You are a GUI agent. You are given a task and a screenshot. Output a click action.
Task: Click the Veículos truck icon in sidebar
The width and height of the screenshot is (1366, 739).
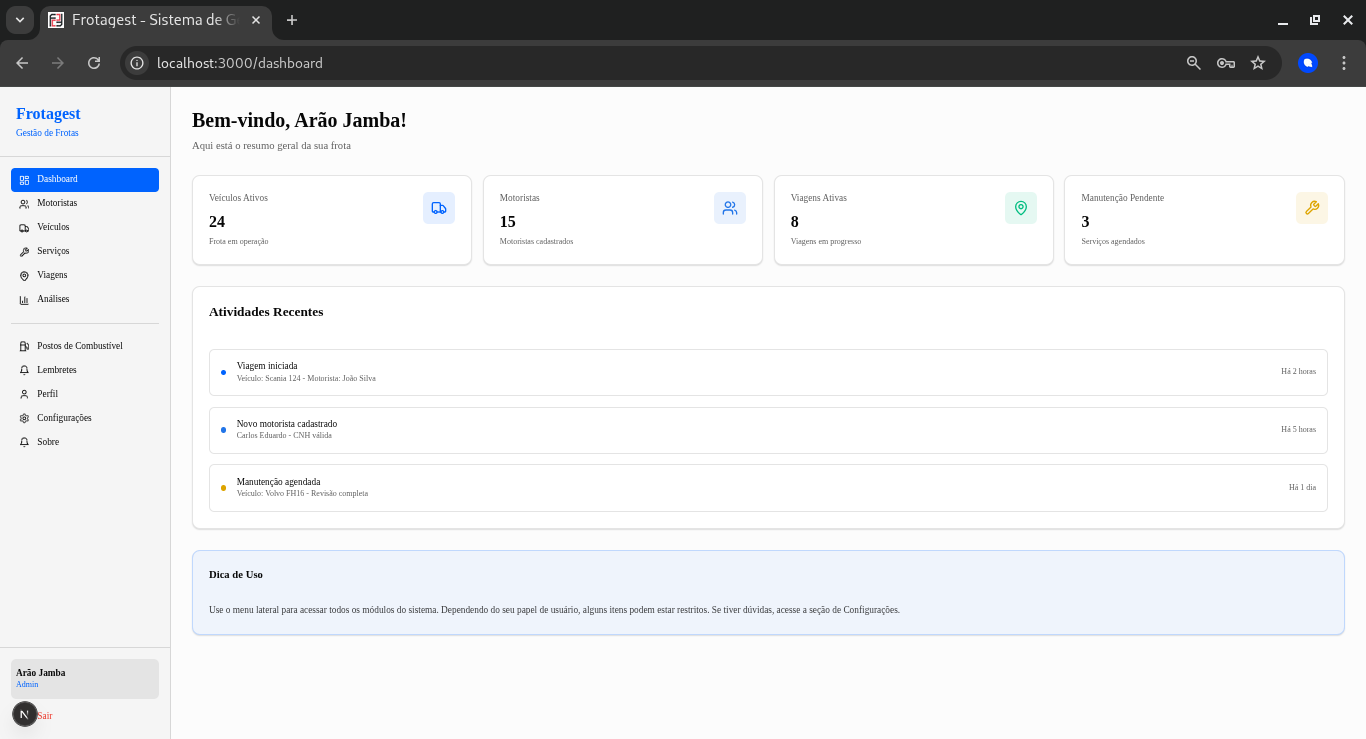click(x=24, y=228)
